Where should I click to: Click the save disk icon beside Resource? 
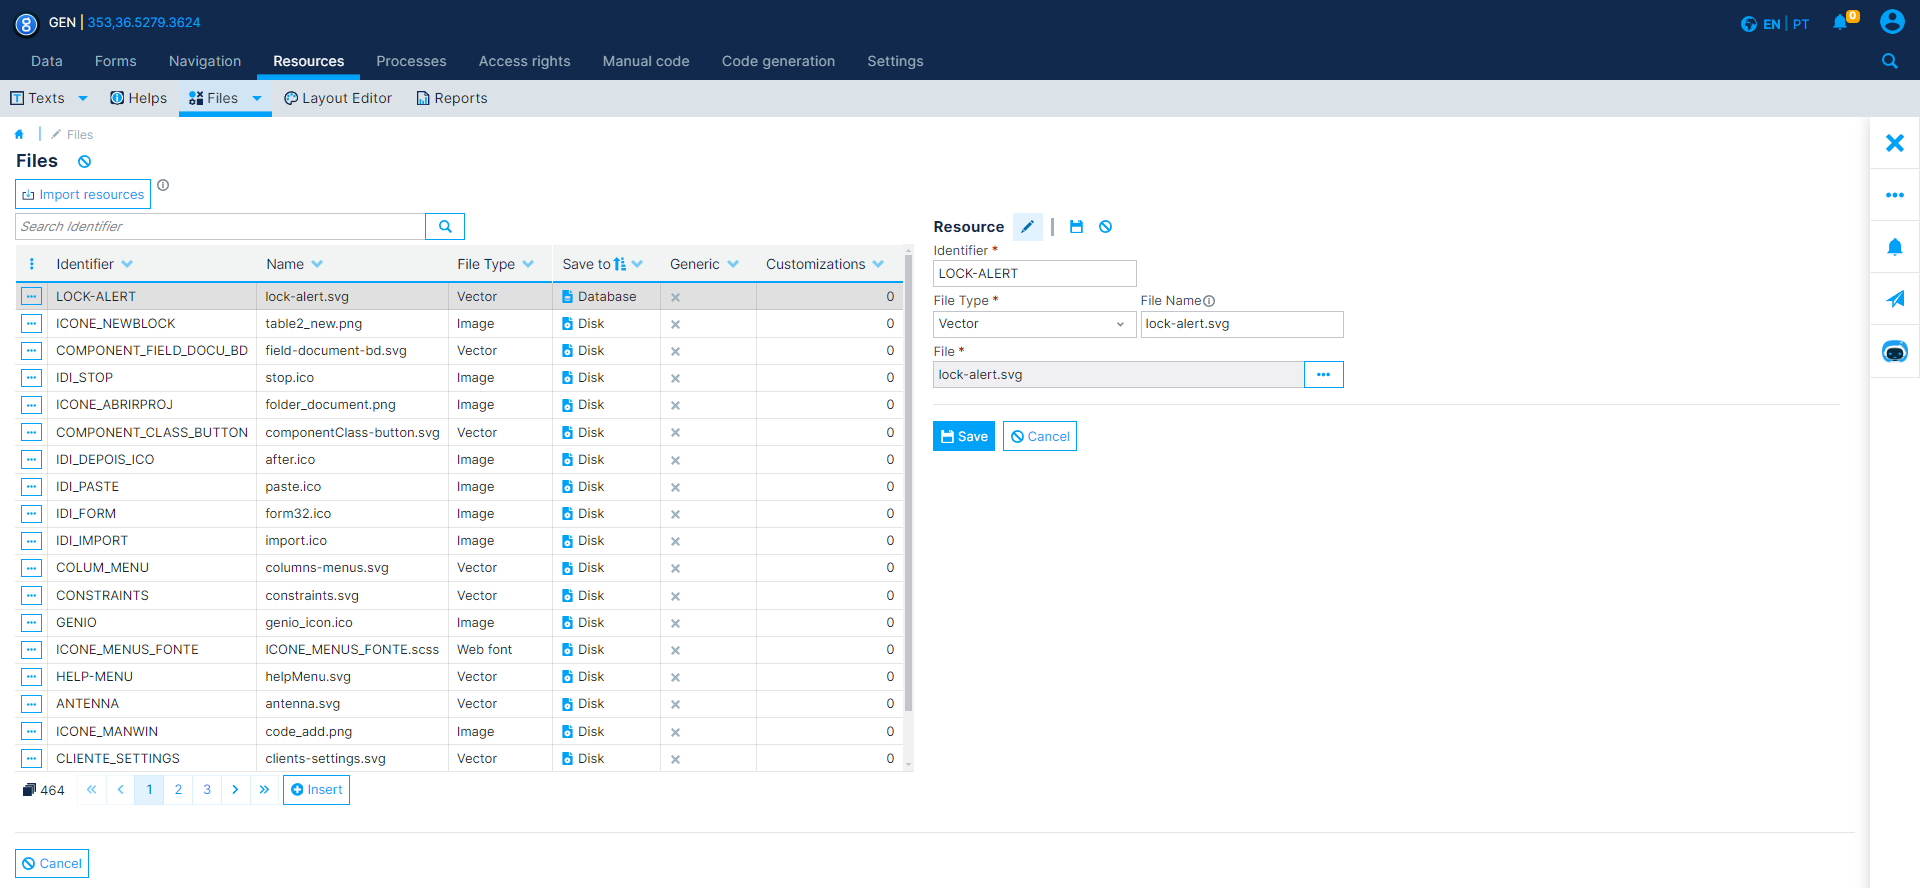pyautogui.click(x=1076, y=227)
